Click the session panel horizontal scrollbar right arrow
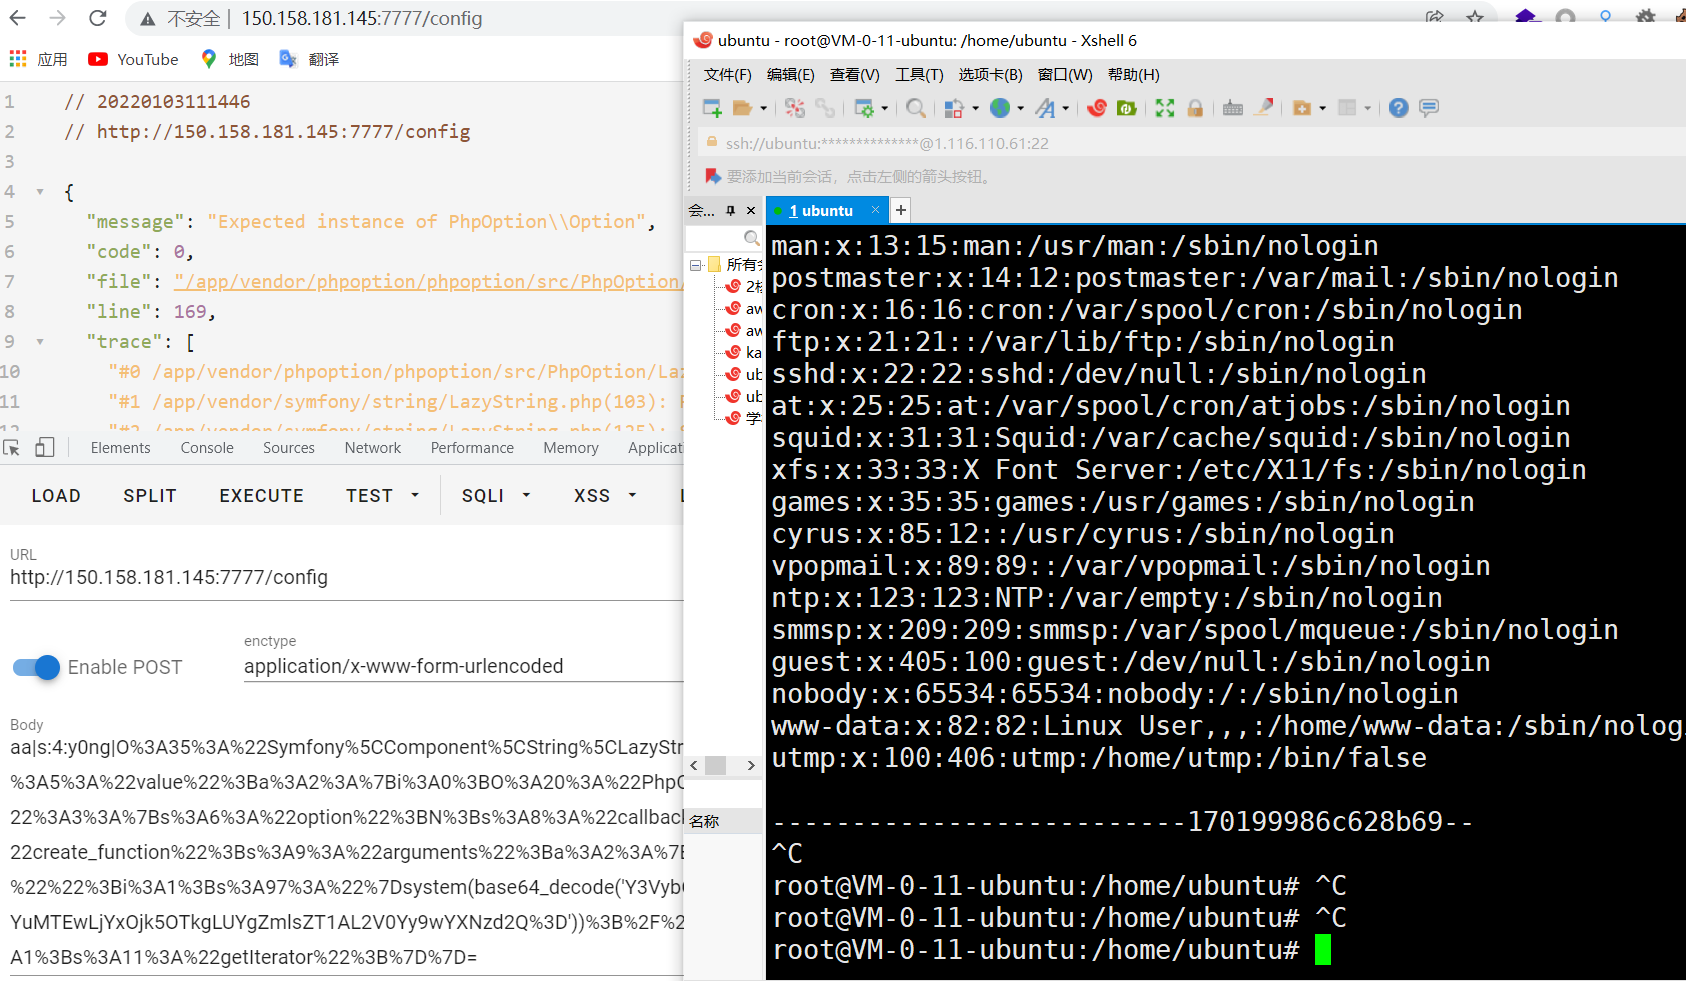1686x981 pixels. coord(751,765)
